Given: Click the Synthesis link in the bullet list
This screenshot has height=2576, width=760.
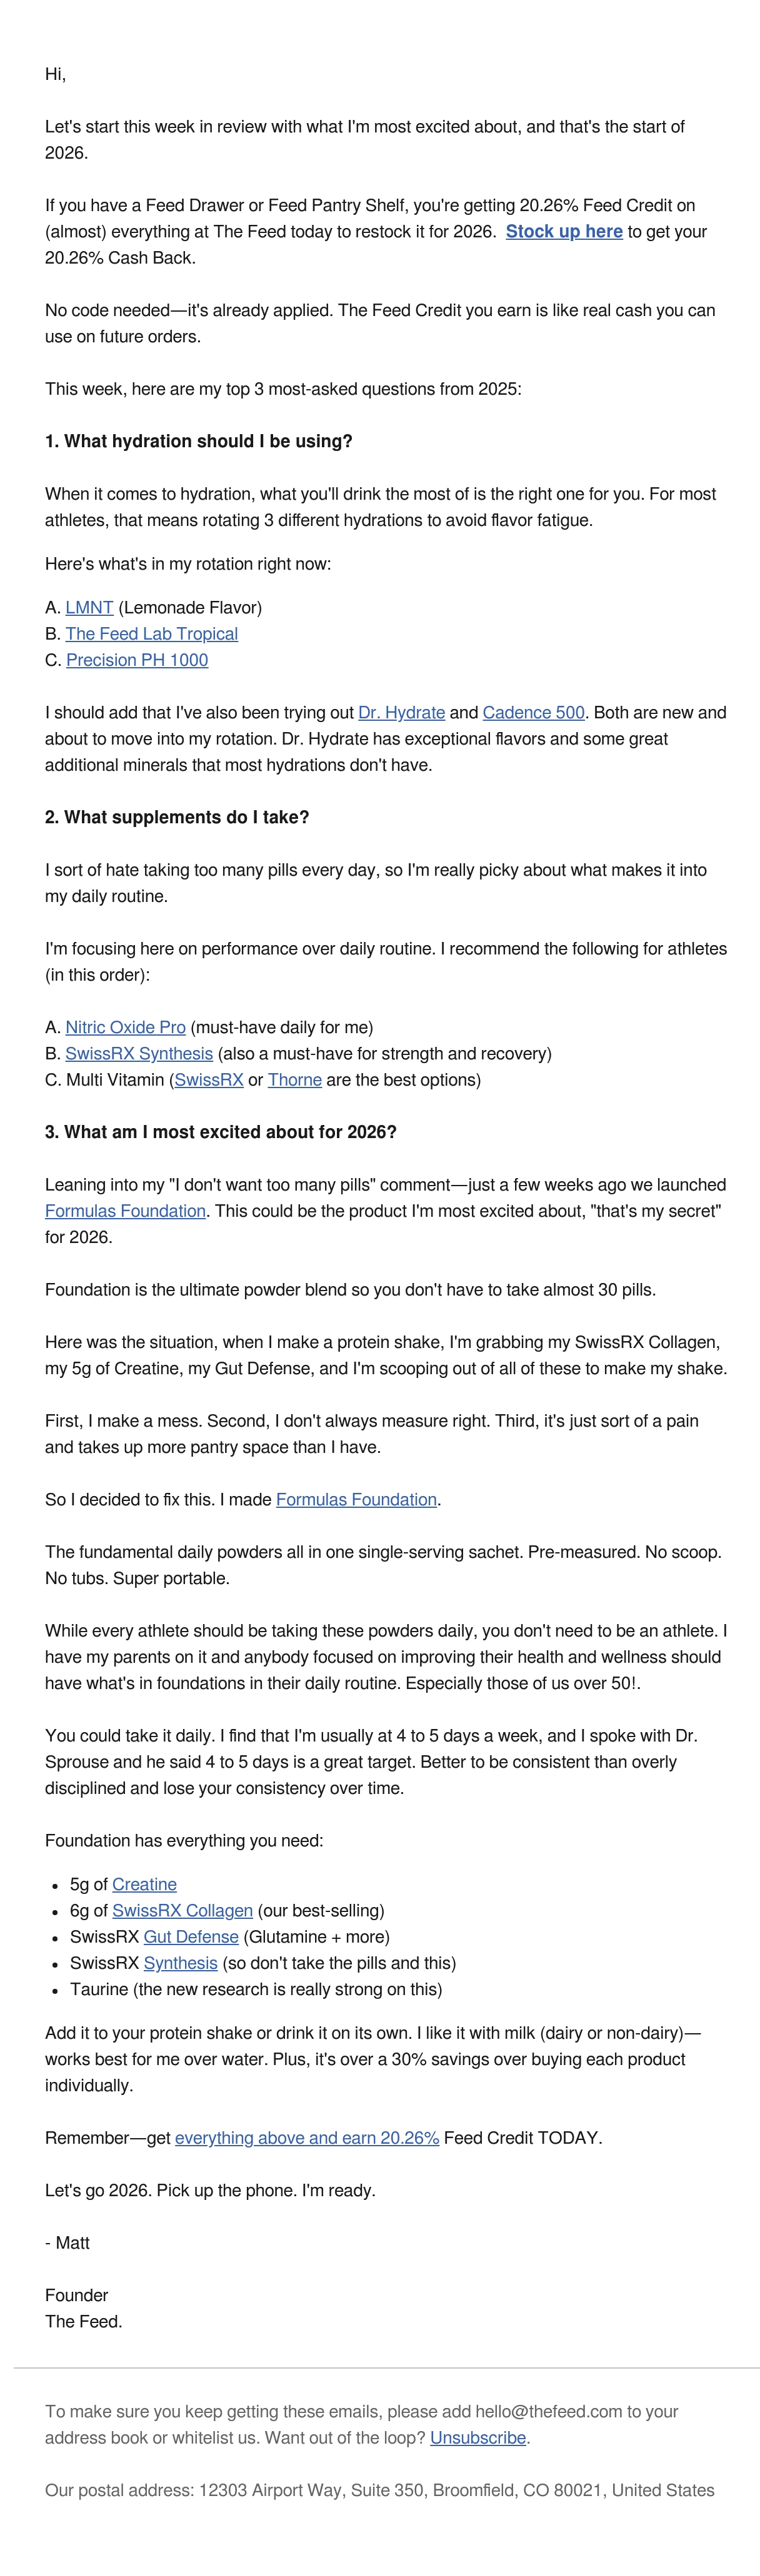Looking at the screenshot, I should point(180,1962).
